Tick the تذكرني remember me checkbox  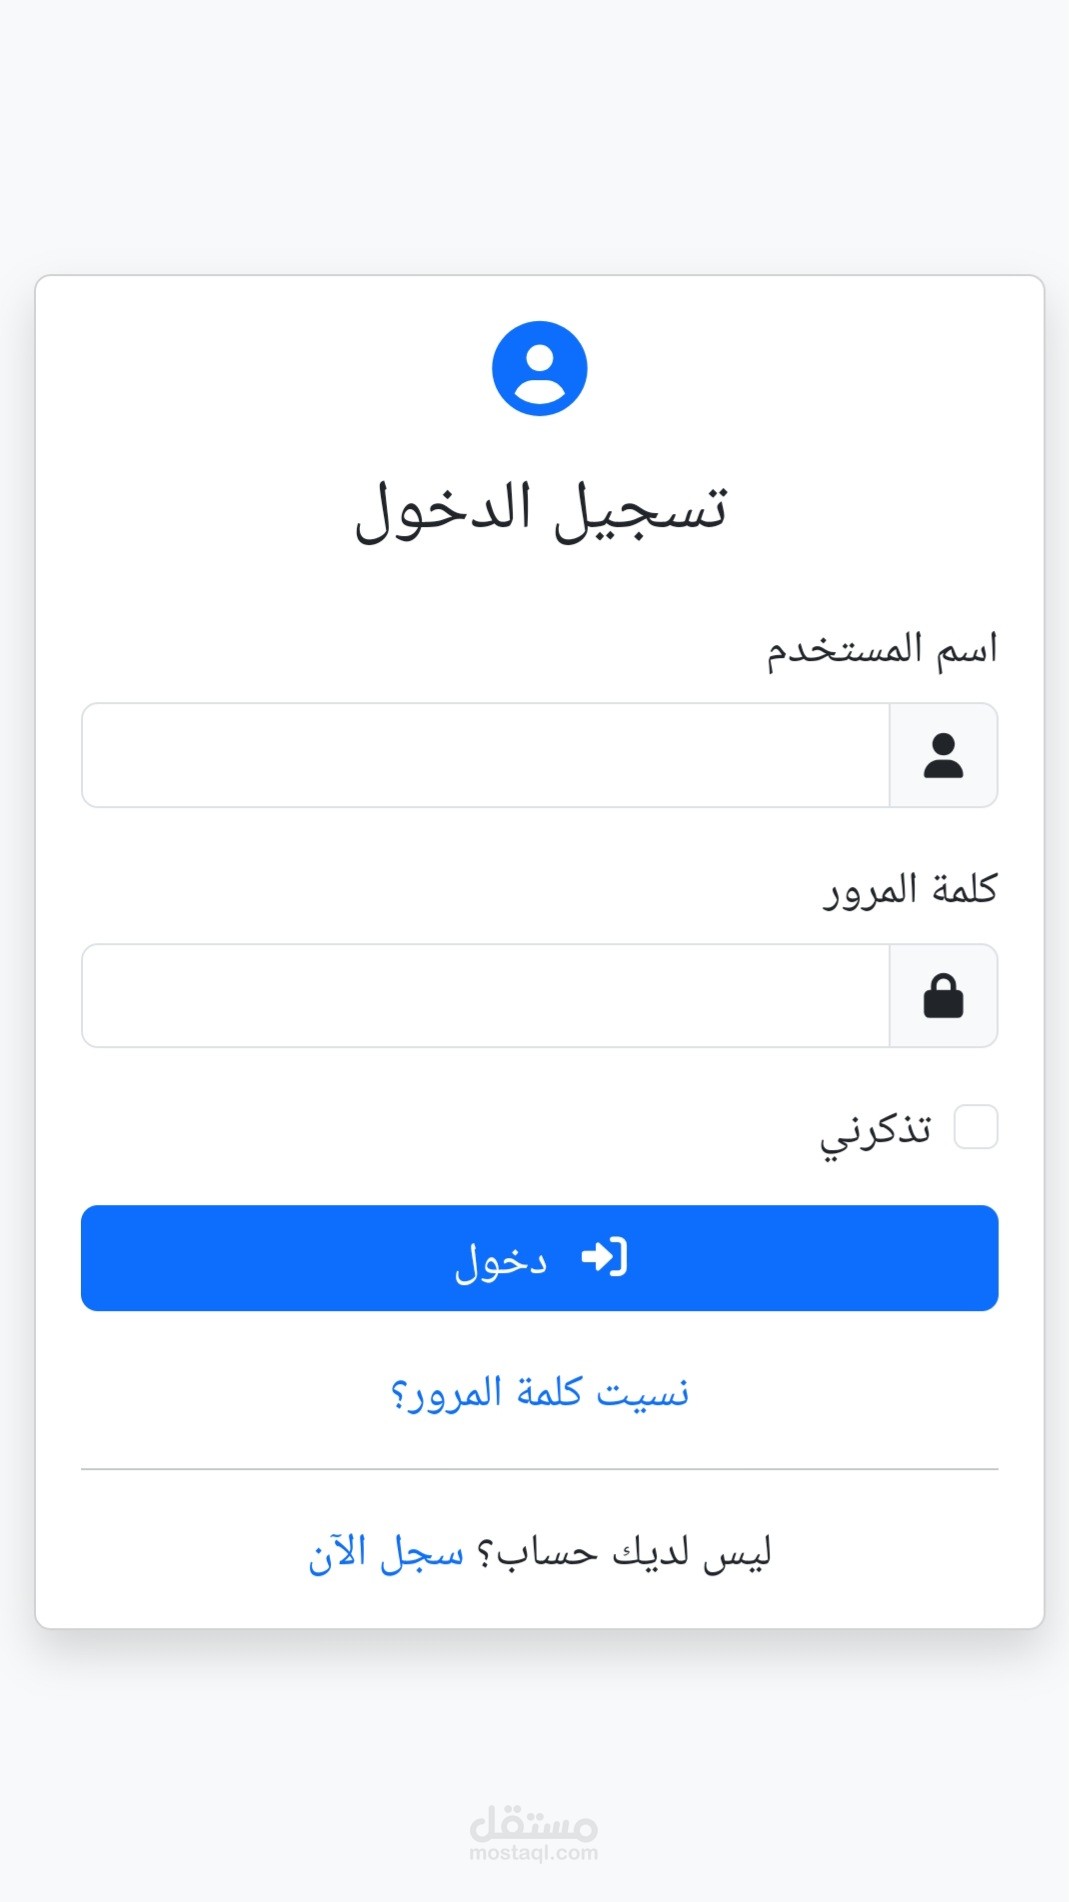click(975, 1127)
